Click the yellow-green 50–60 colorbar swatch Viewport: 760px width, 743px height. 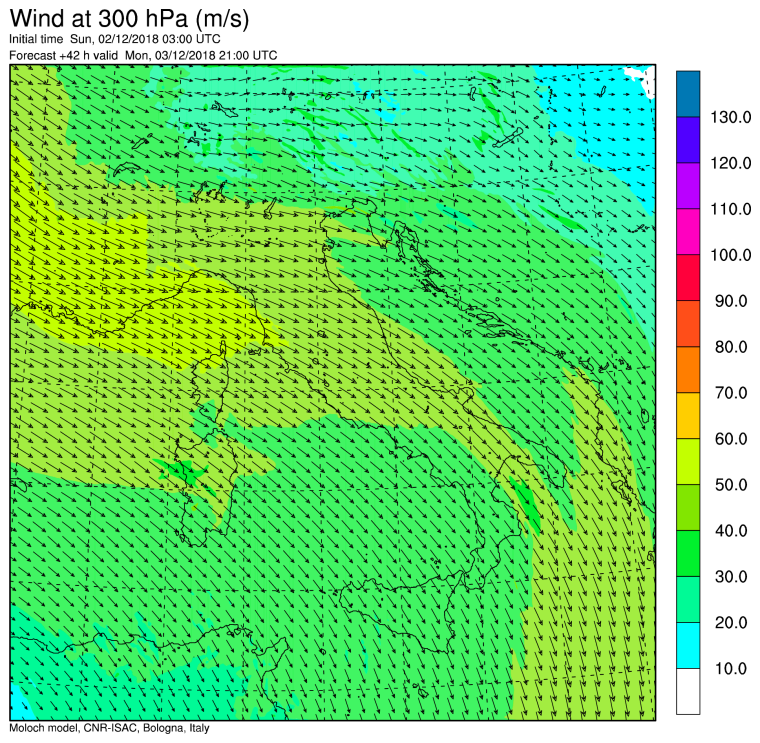(688, 461)
